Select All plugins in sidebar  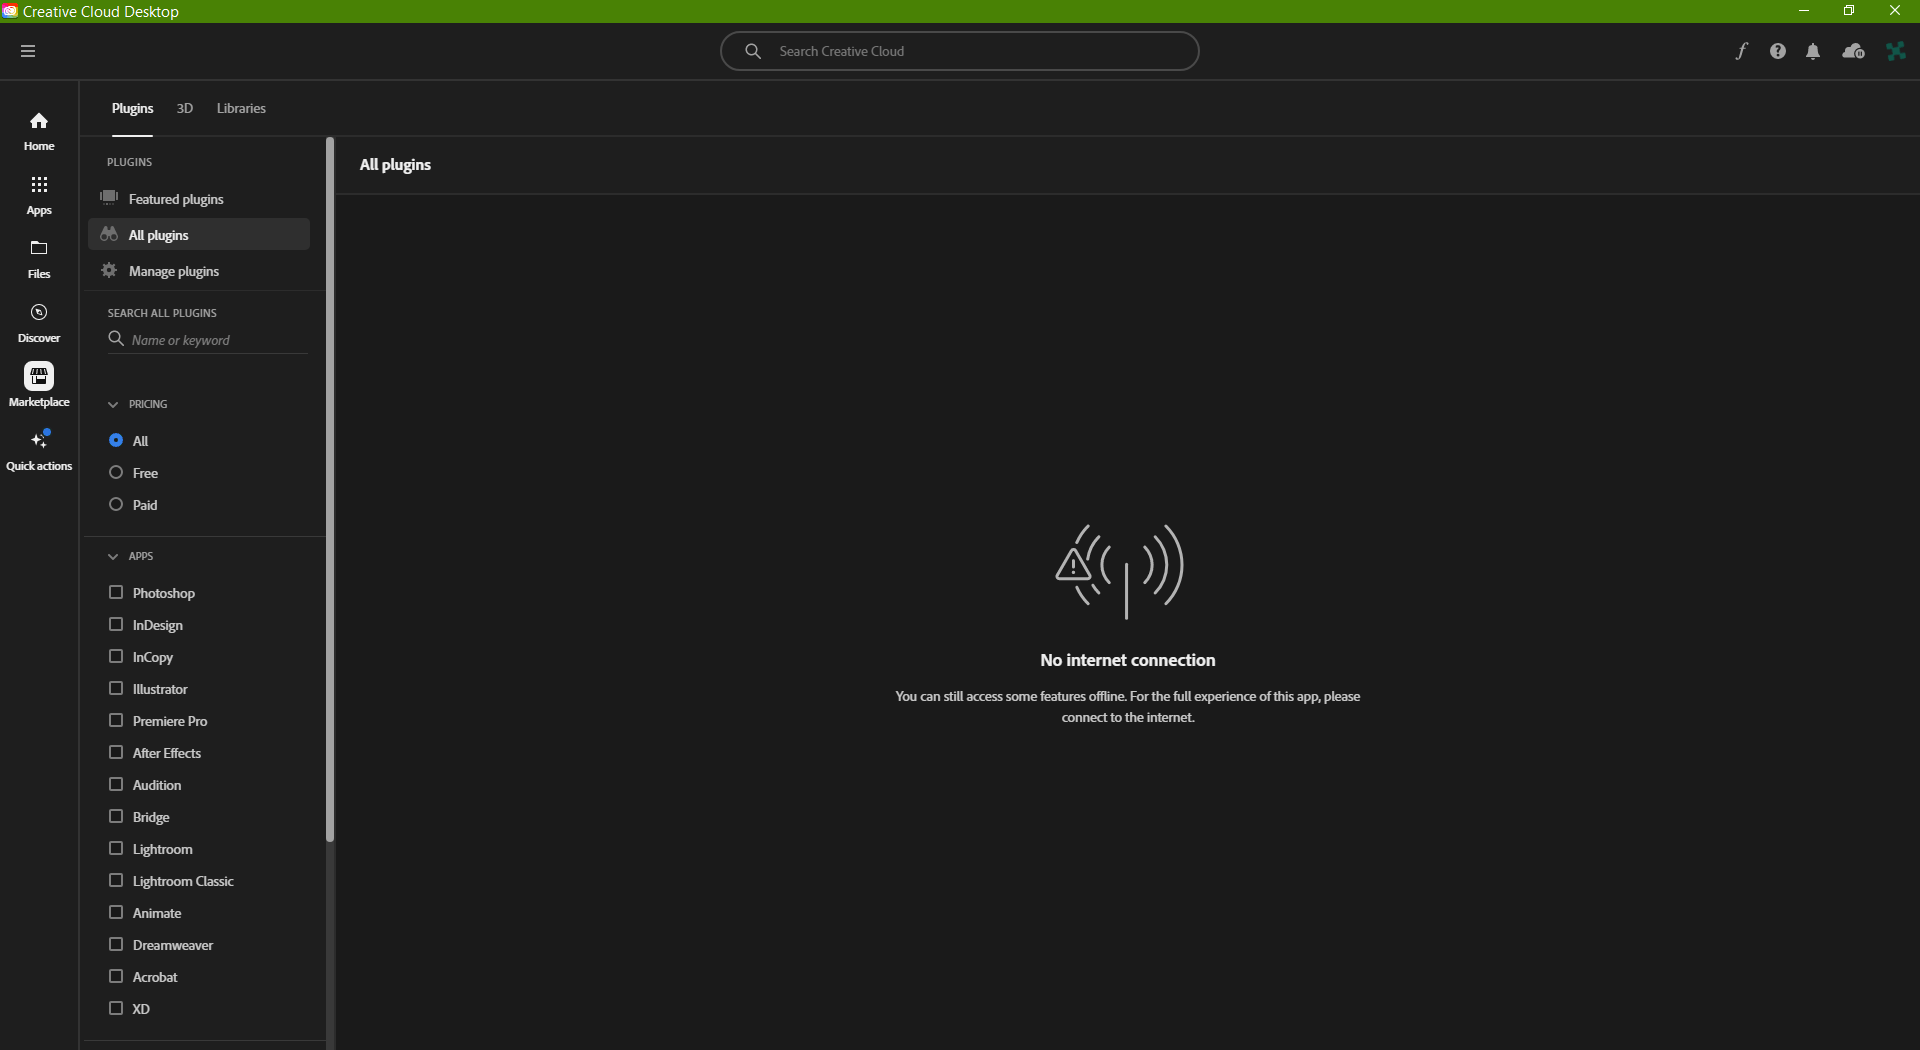[199, 234]
